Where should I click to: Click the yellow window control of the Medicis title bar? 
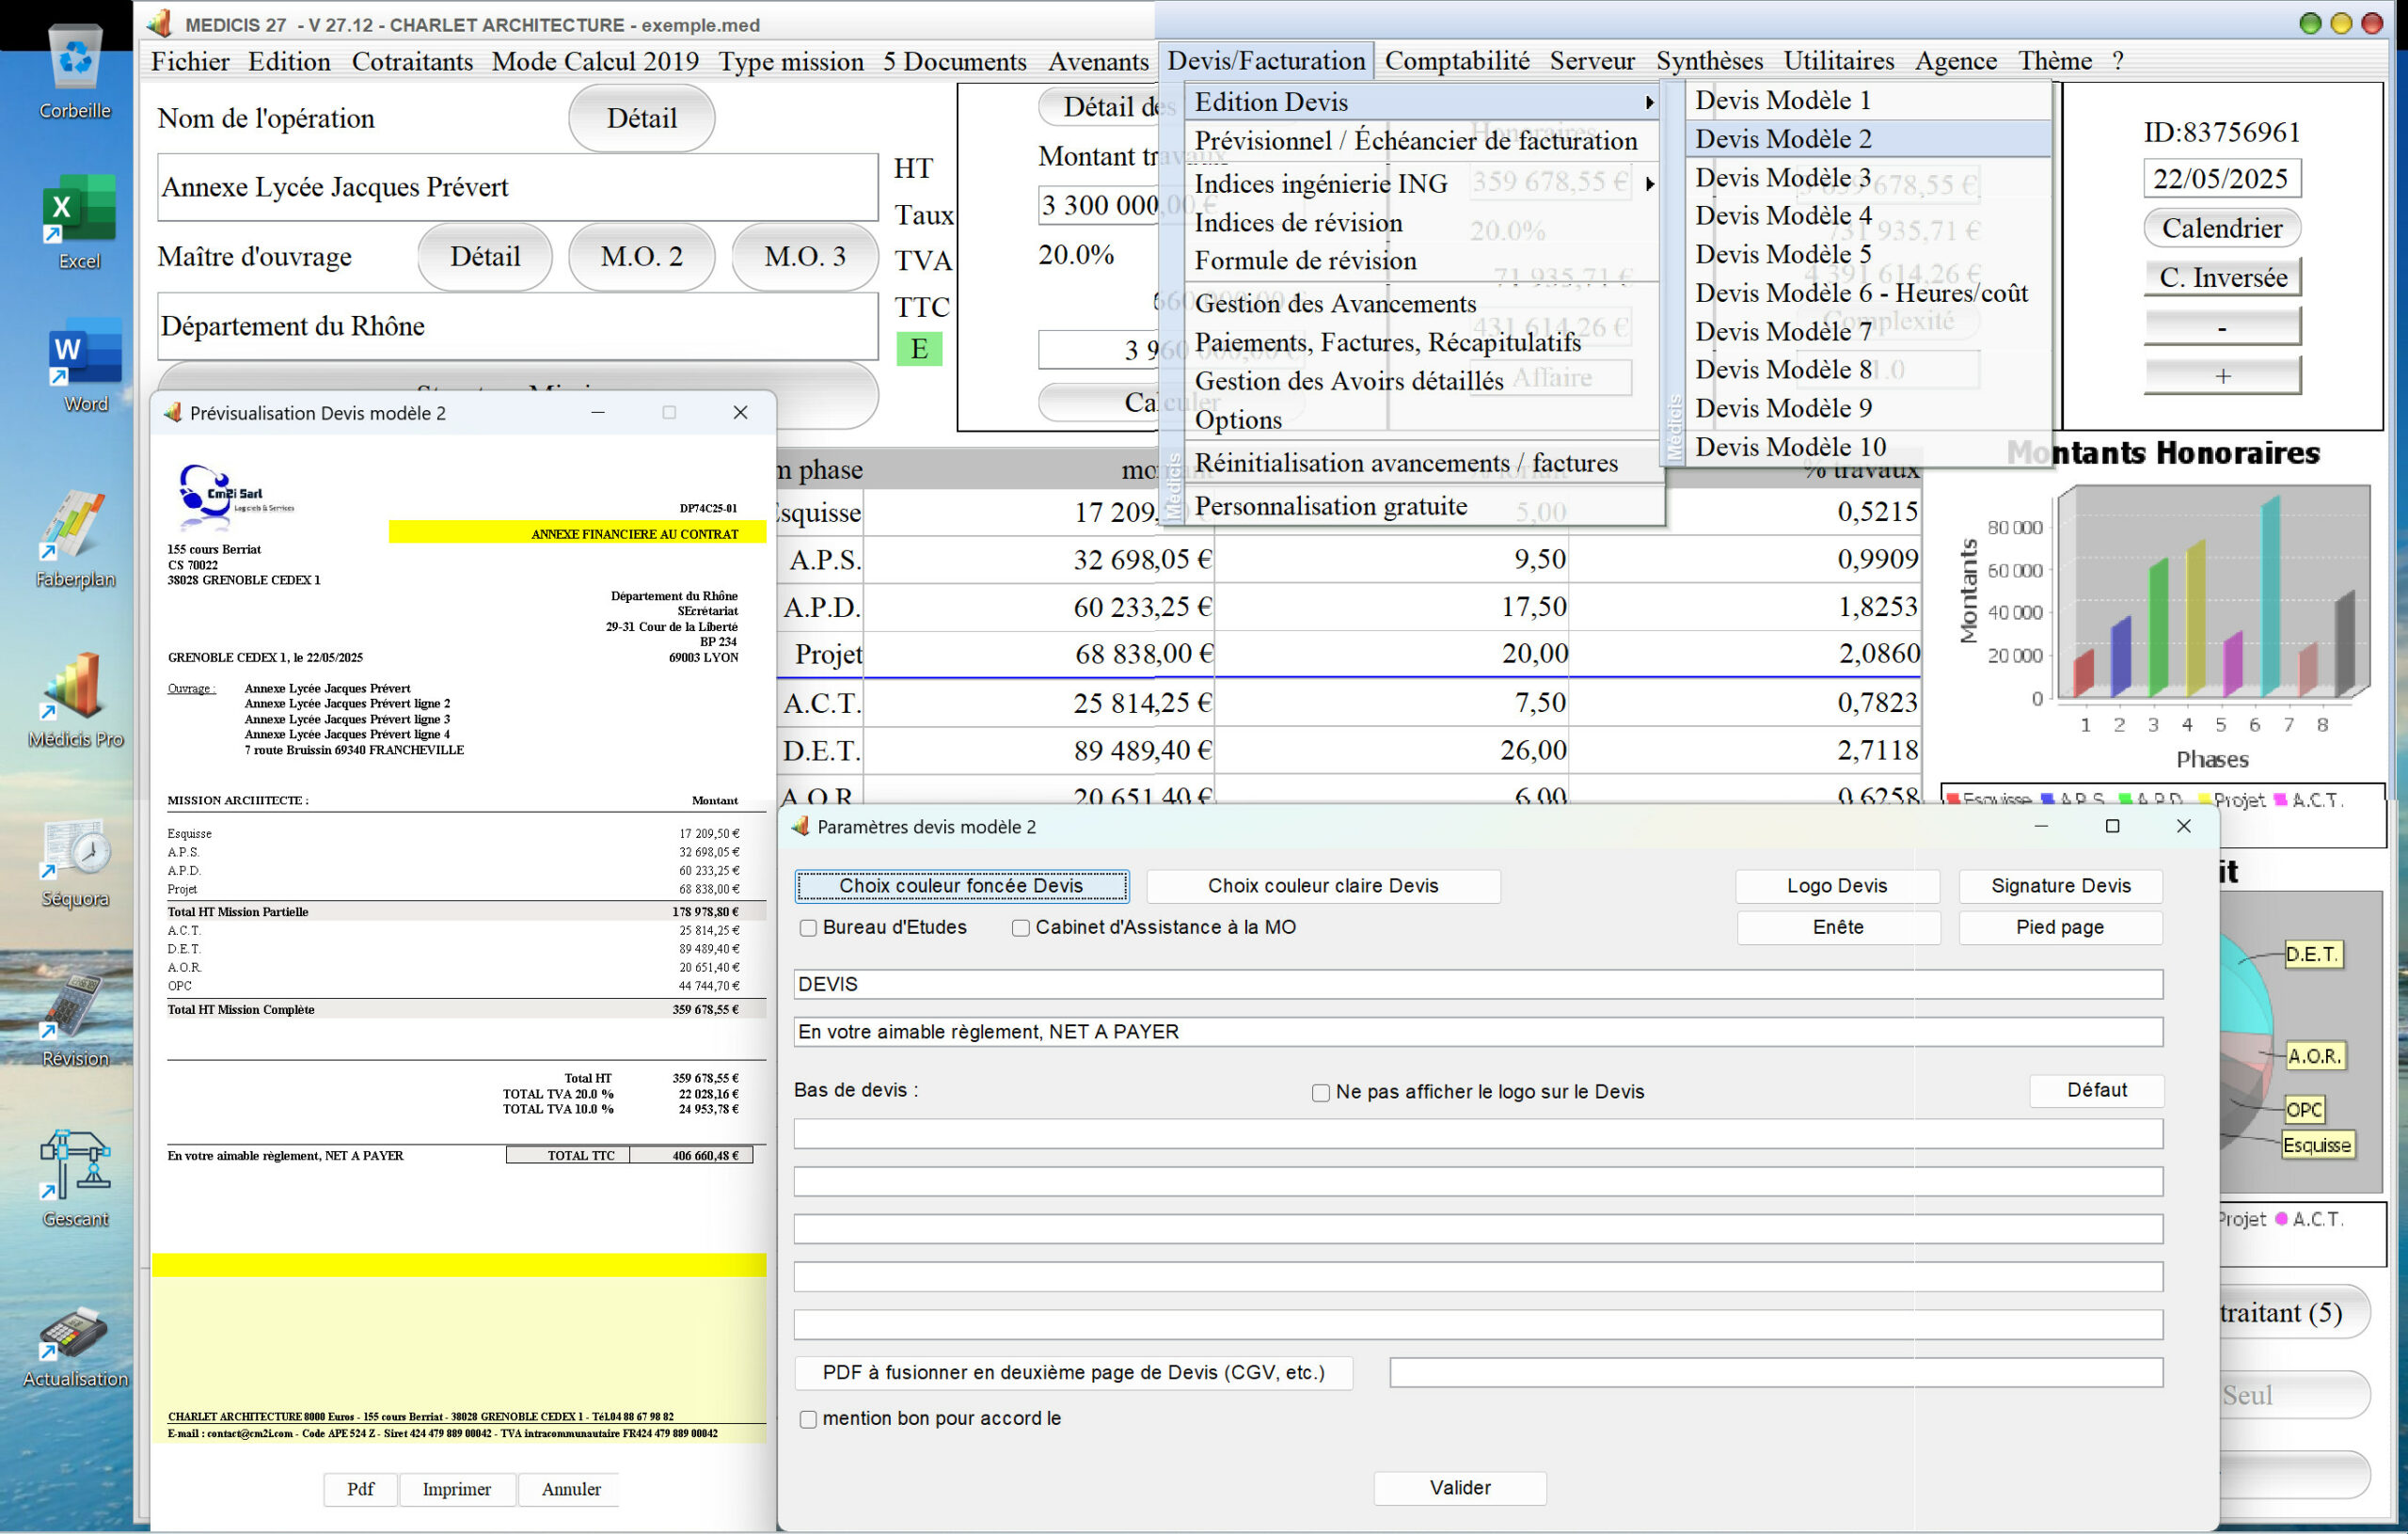pos(2341,23)
